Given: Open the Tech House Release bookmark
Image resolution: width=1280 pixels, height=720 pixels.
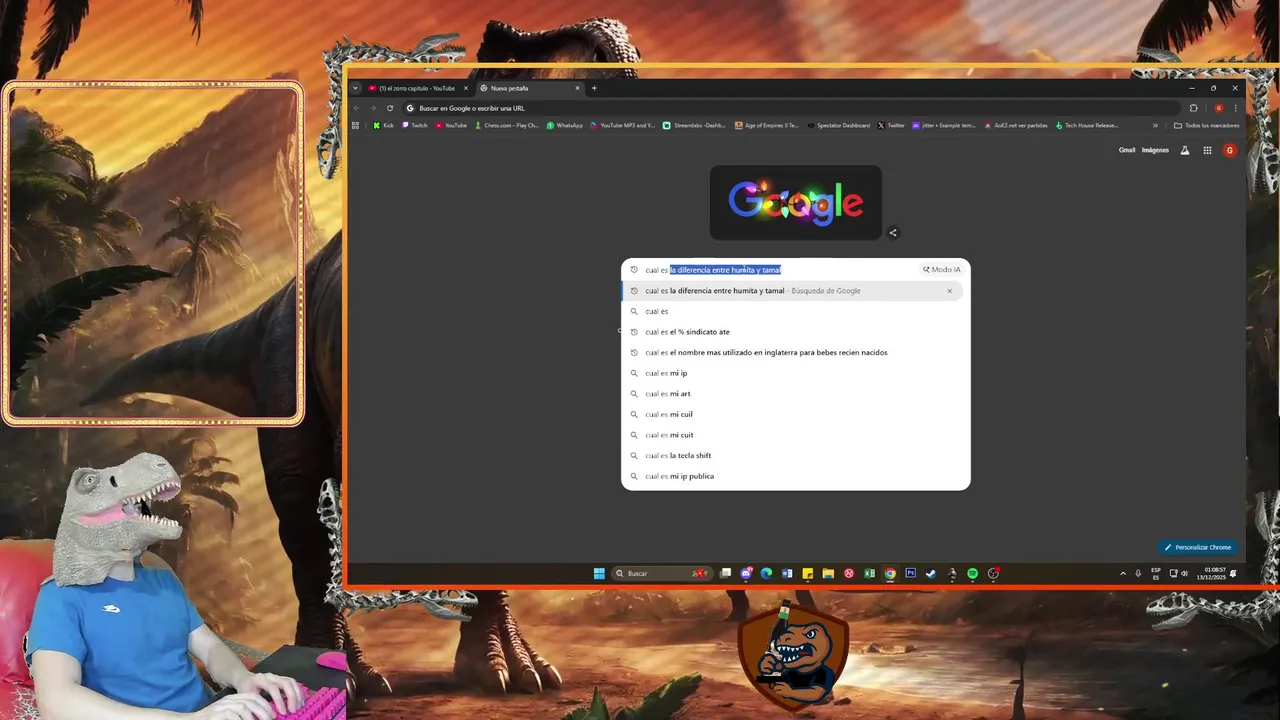Looking at the screenshot, I should (x=1086, y=125).
